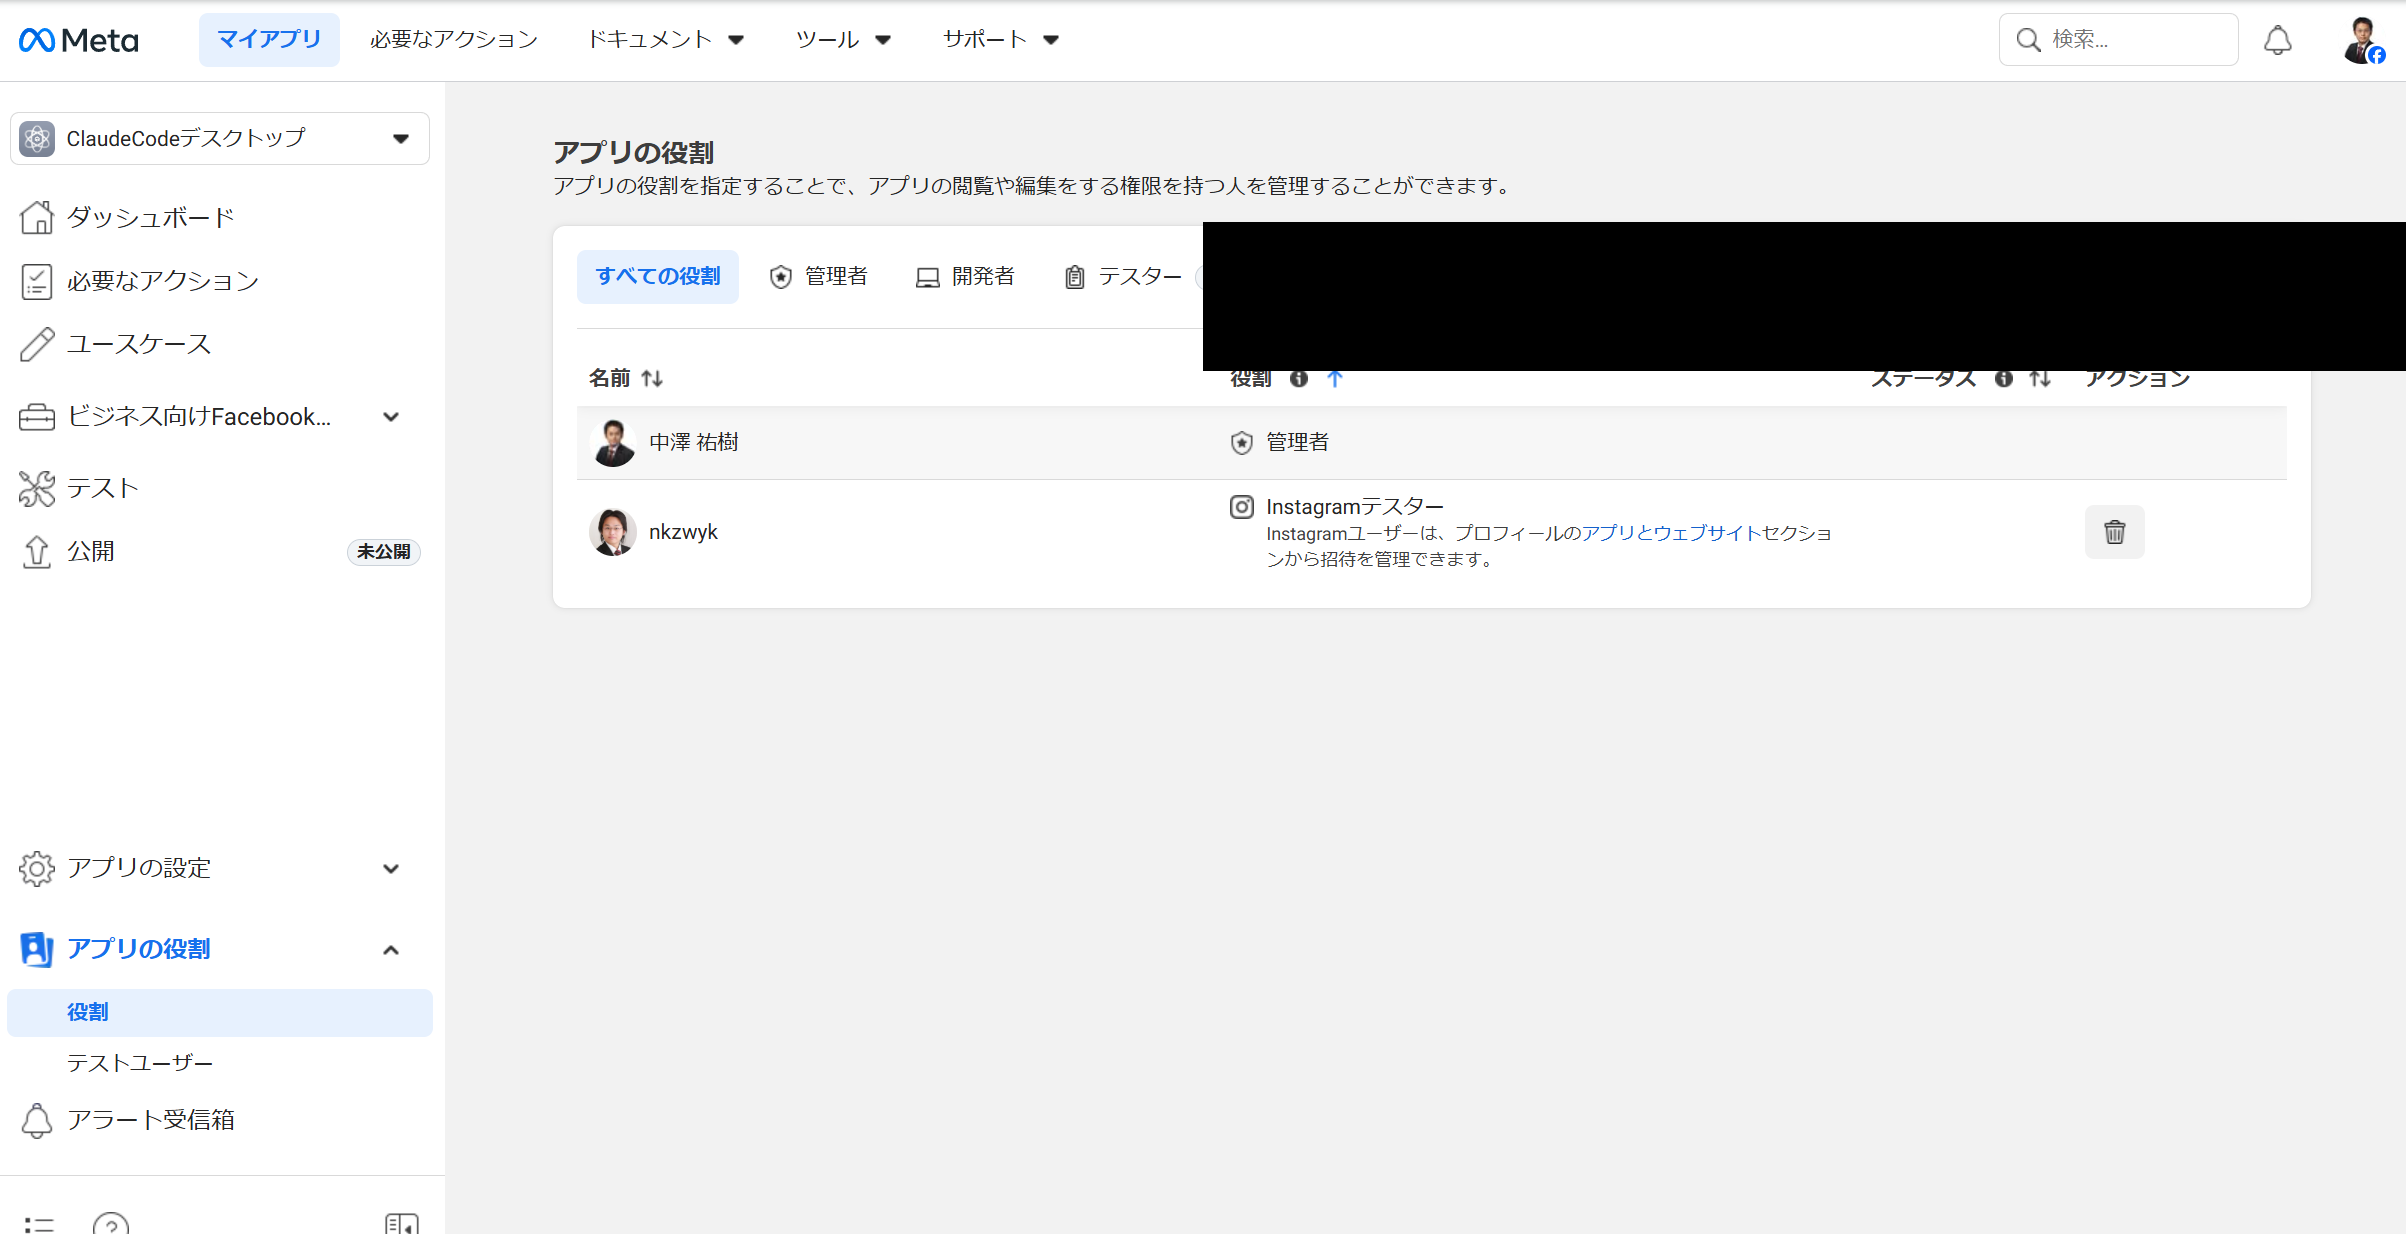2406x1234 pixels.
Task: Click the nkzwyk profile thumbnail
Action: tap(613, 532)
